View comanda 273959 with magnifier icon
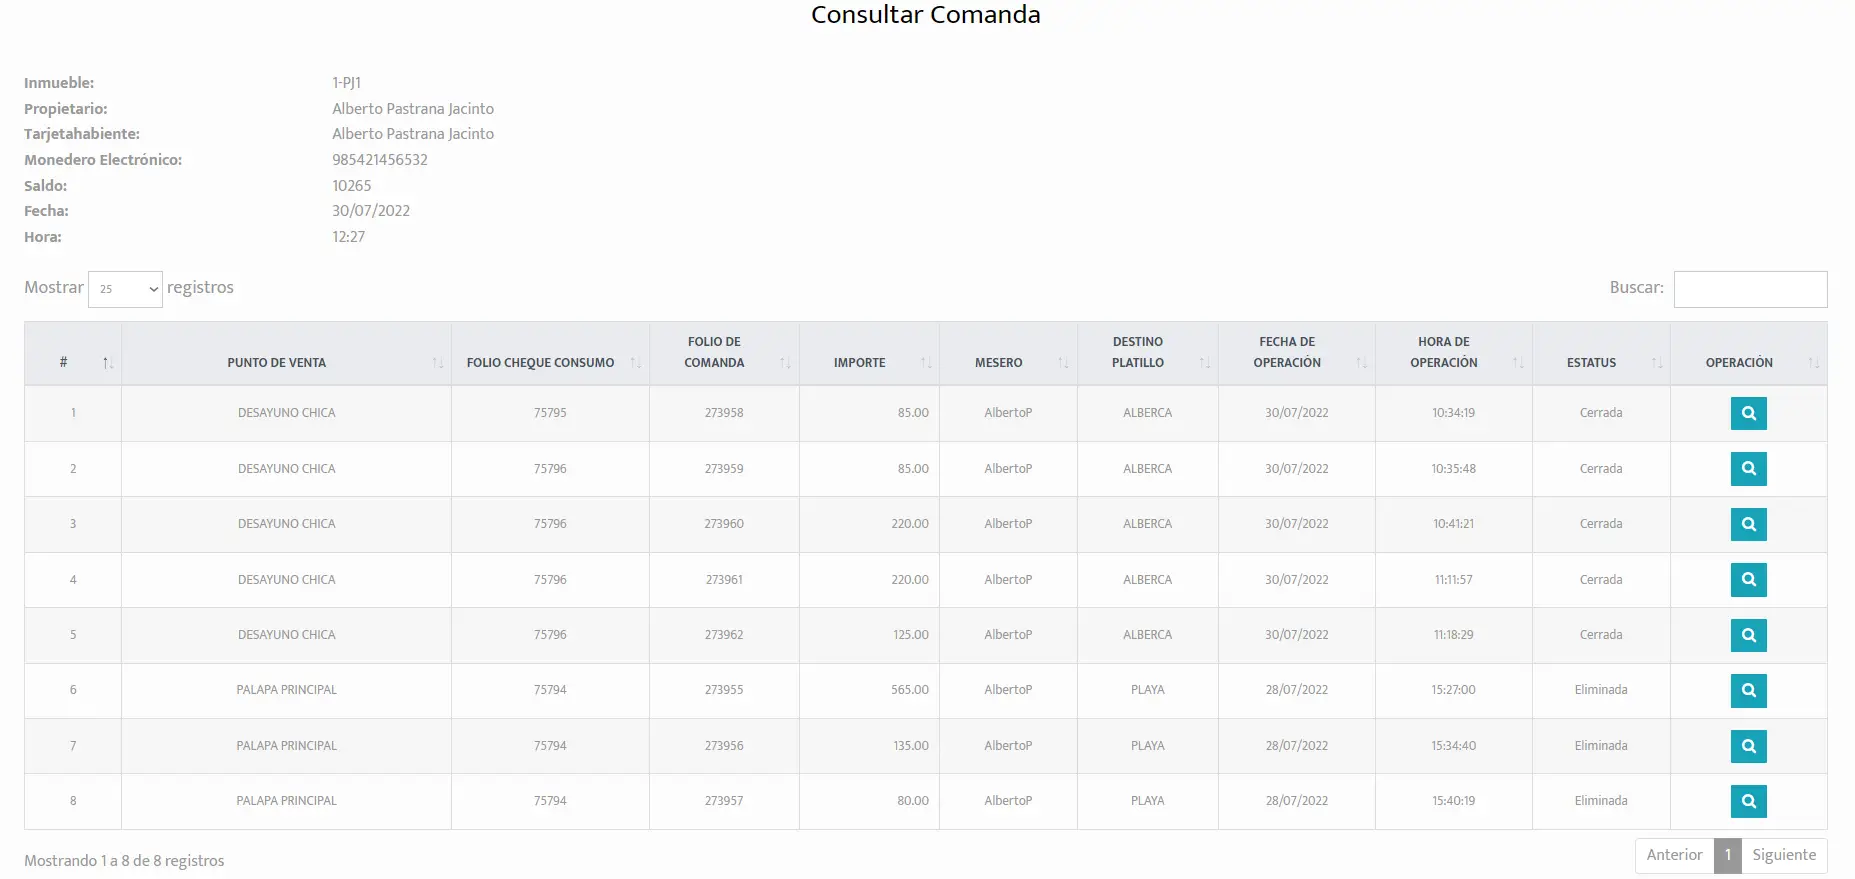Image resolution: width=1855 pixels, height=879 pixels. coord(1748,469)
